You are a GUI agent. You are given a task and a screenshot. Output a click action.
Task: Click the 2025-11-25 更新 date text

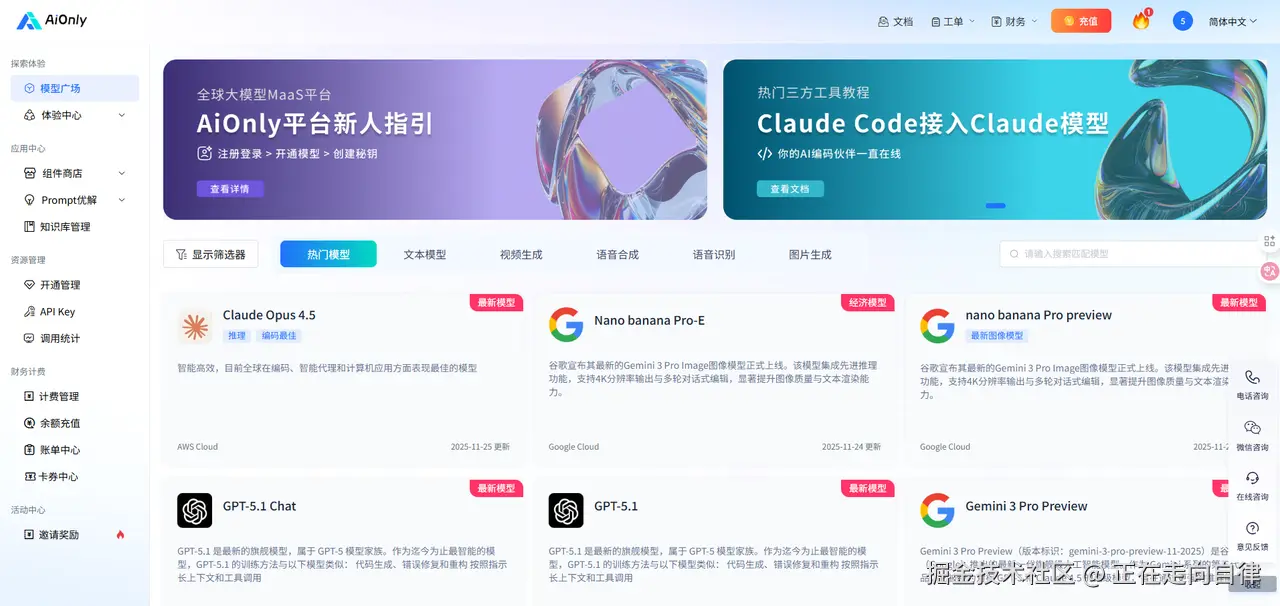[480, 447]
